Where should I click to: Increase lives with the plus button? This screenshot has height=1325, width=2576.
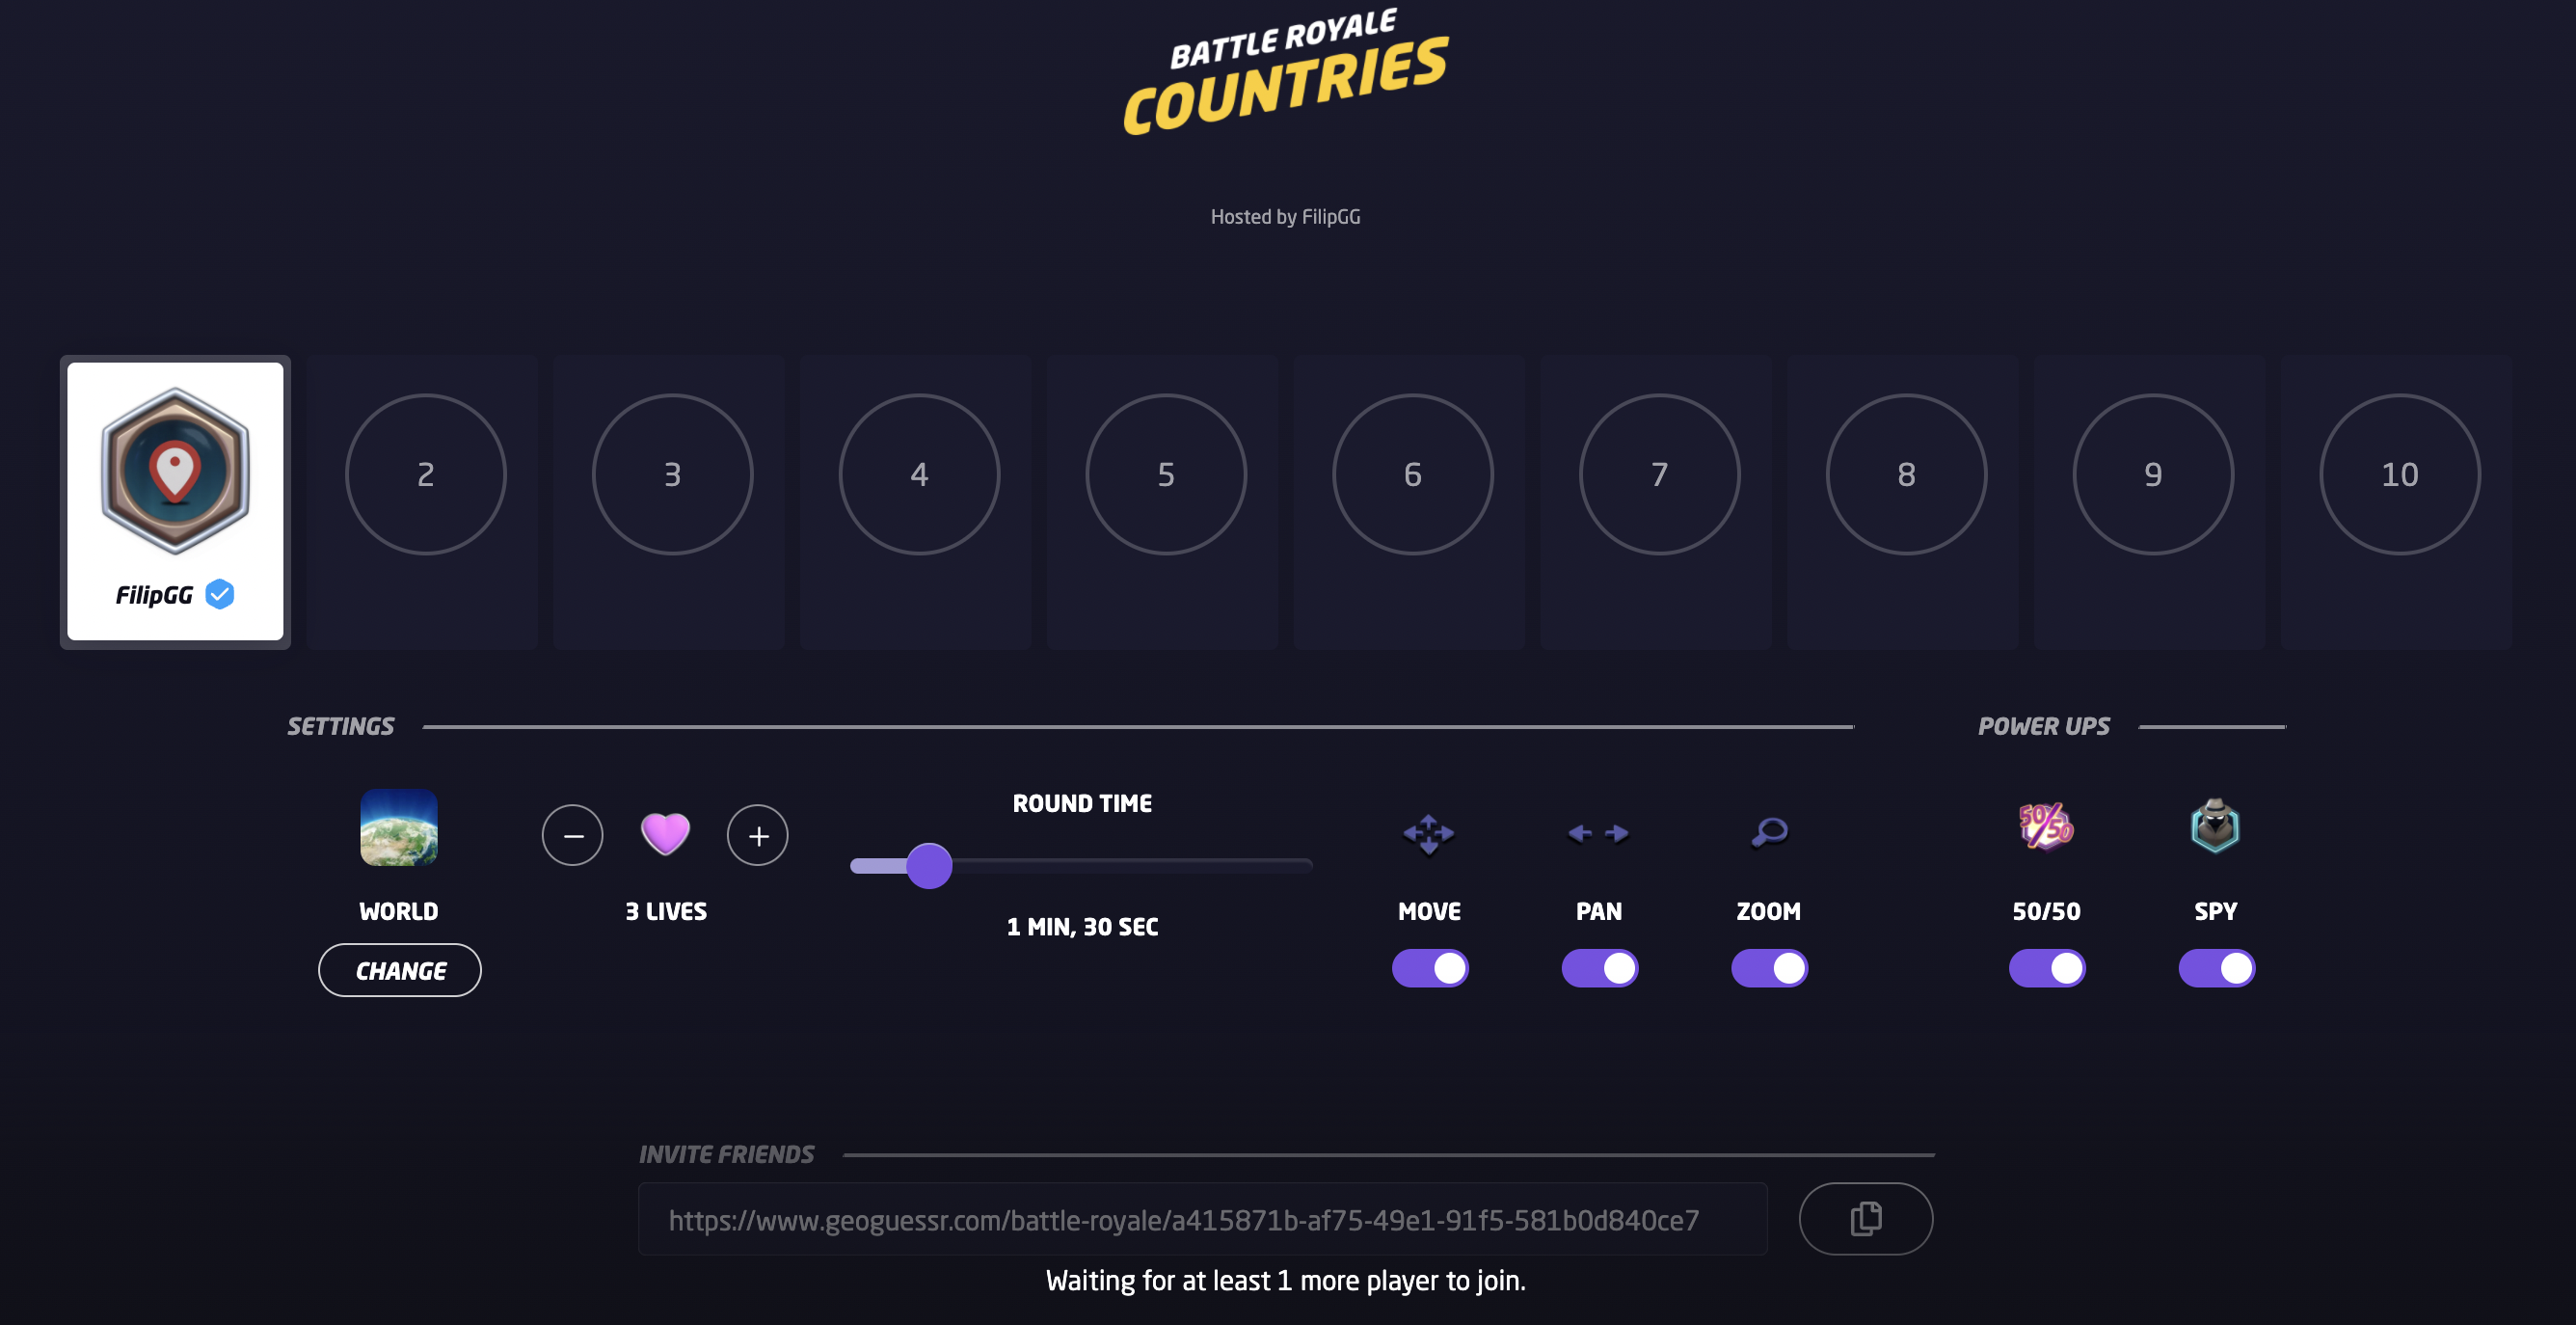coord(757,835)
